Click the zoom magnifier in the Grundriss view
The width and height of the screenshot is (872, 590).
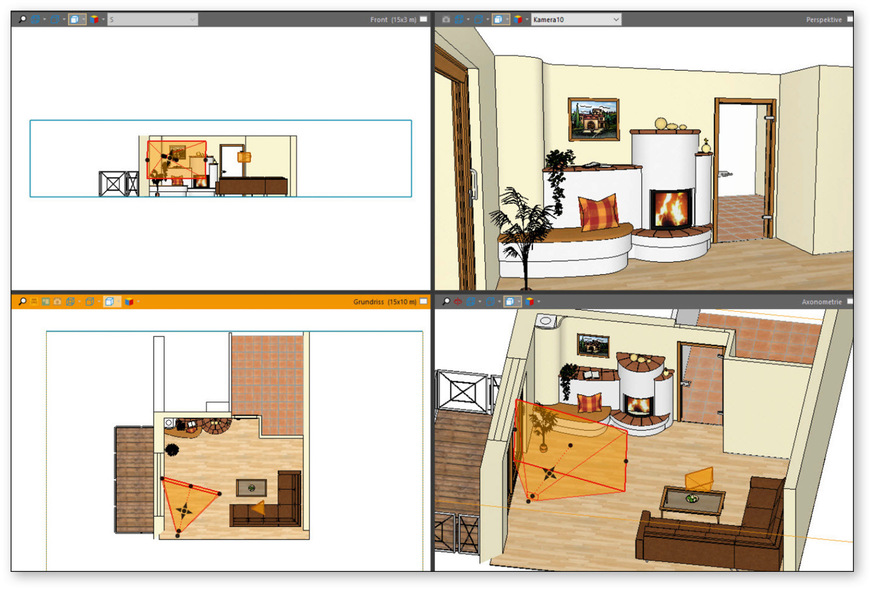[x=22, y=300]
